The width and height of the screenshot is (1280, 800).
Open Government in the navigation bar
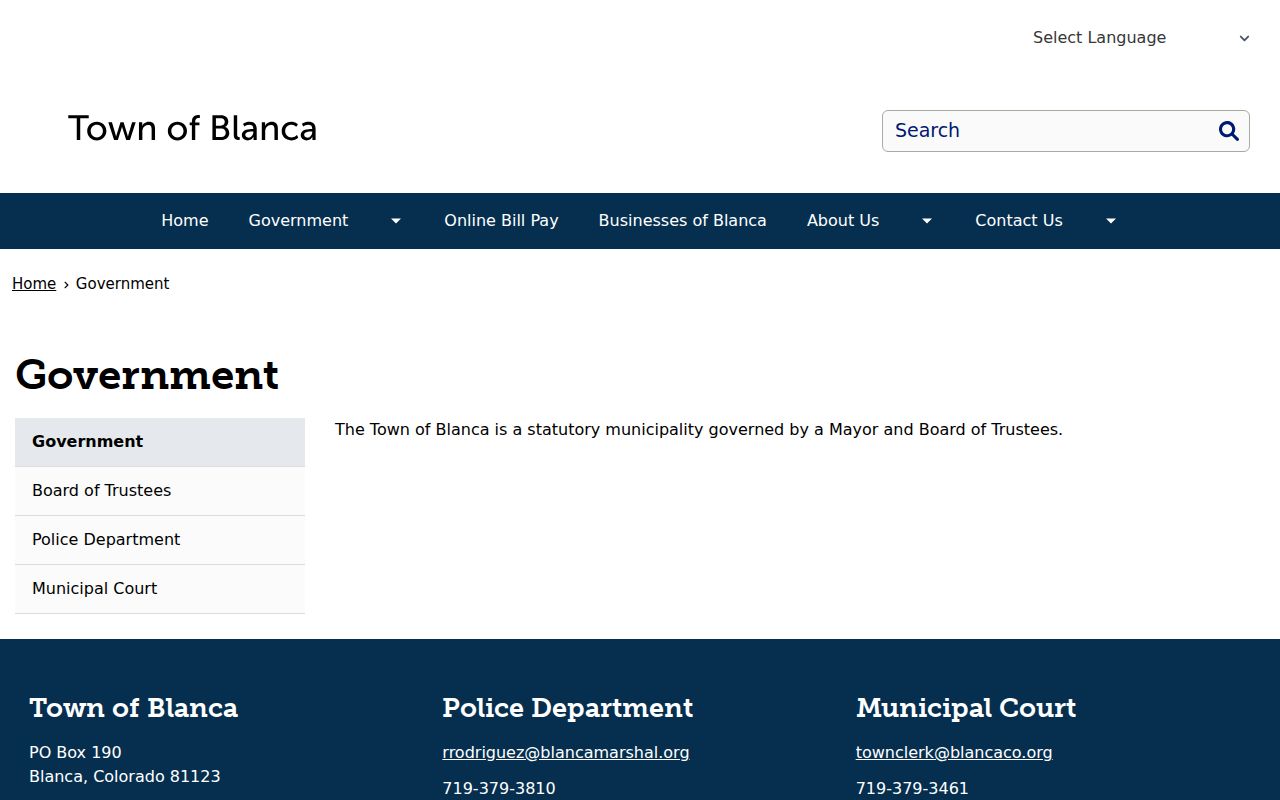298,221
